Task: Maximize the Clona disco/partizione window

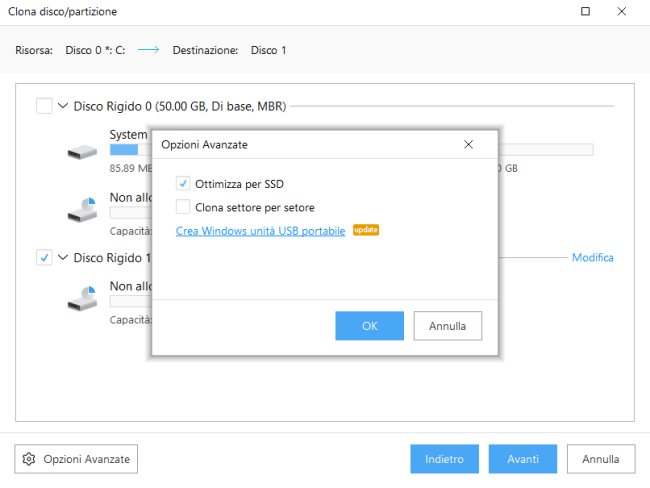Action: tap(585, 12)
